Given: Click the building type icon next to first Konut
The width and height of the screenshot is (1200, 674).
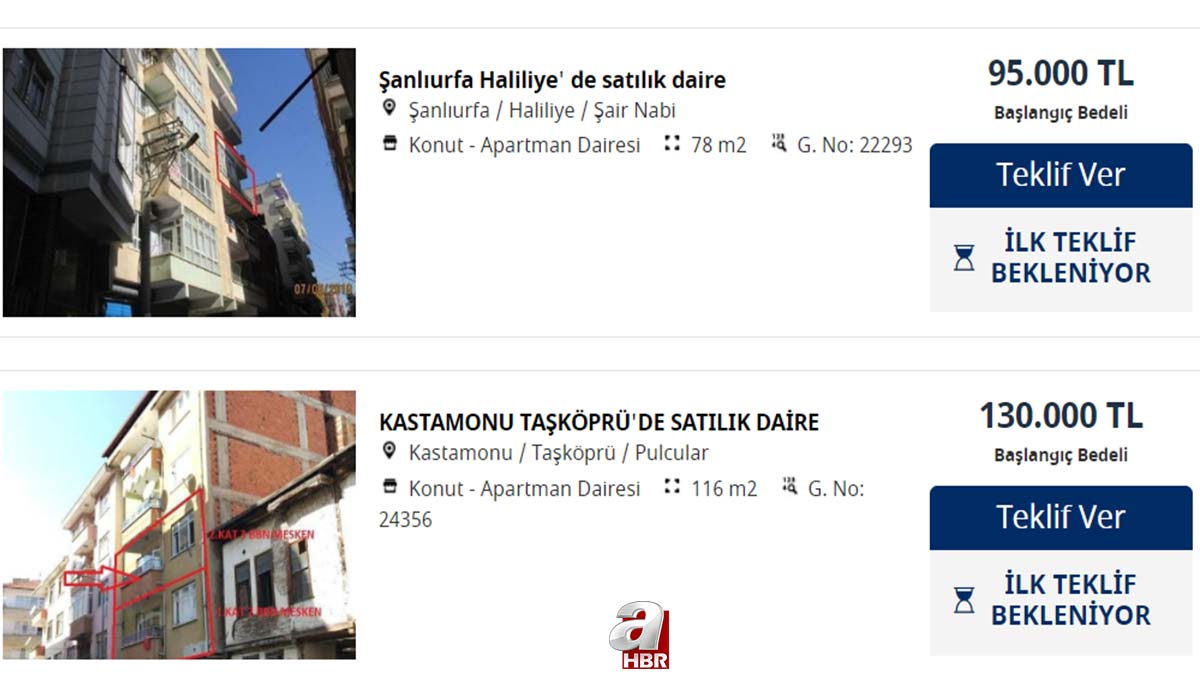Looking at the screenshot, I should (x=390, y=144).
